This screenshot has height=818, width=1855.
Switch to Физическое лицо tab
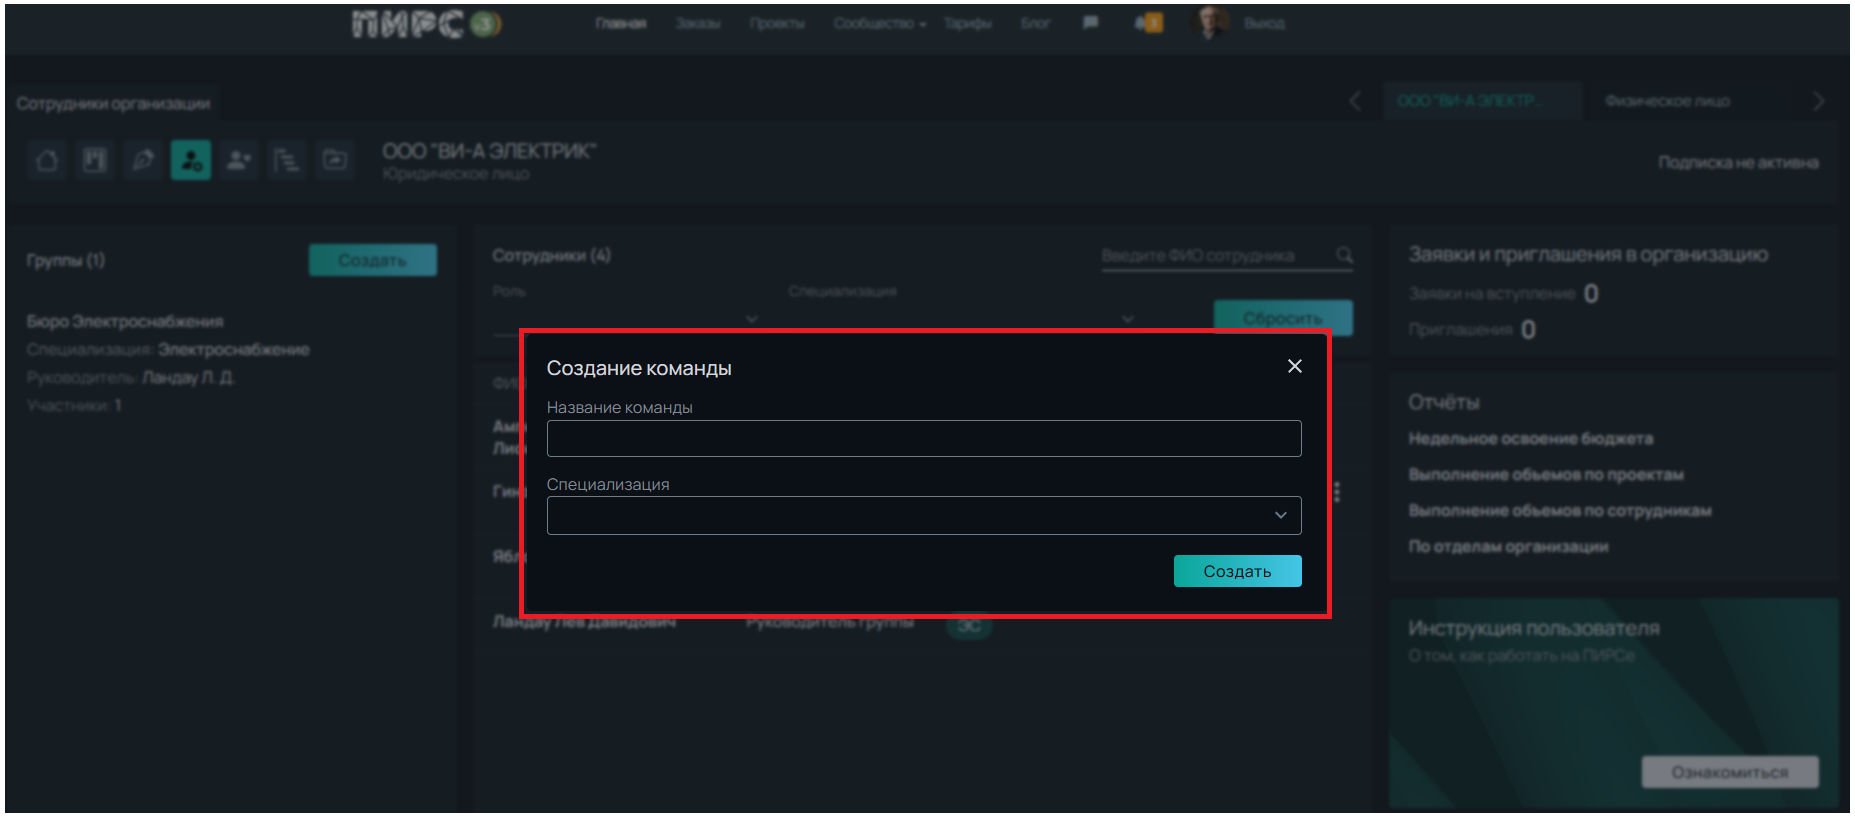[1667, 101]
